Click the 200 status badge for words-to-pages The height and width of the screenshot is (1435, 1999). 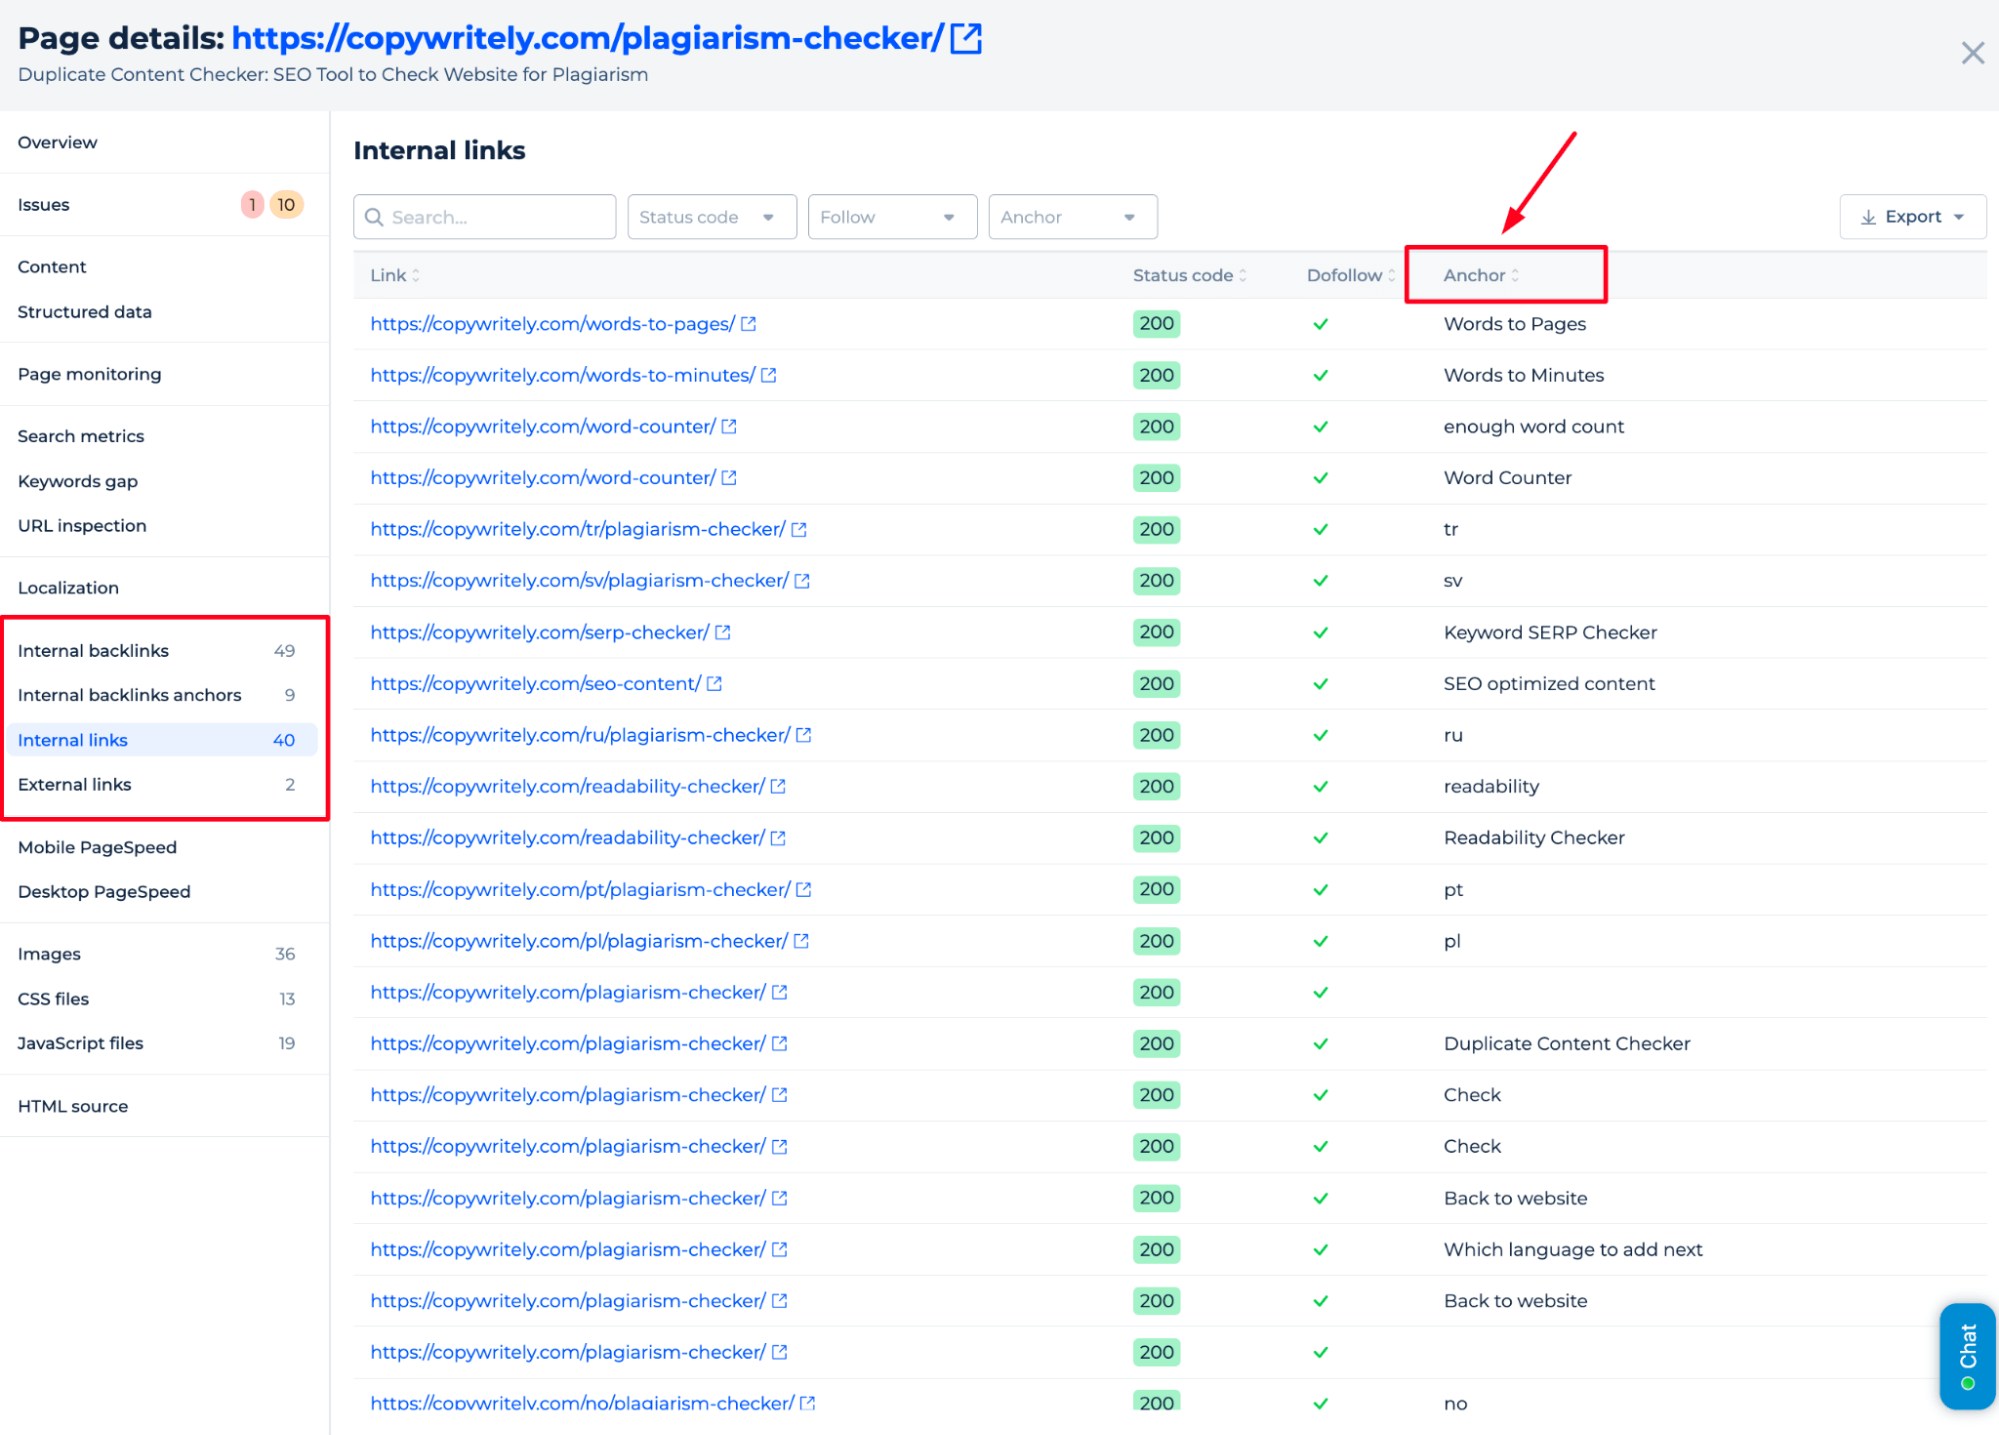tap(1156, 324)
